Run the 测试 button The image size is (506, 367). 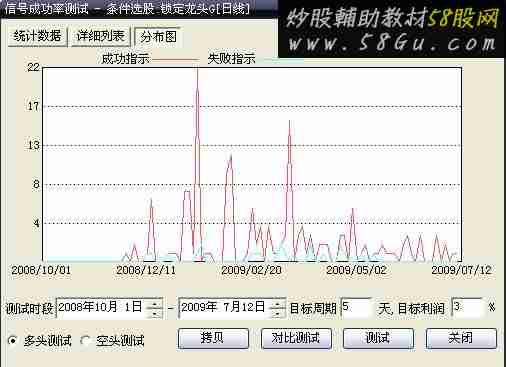pos(378,338)
